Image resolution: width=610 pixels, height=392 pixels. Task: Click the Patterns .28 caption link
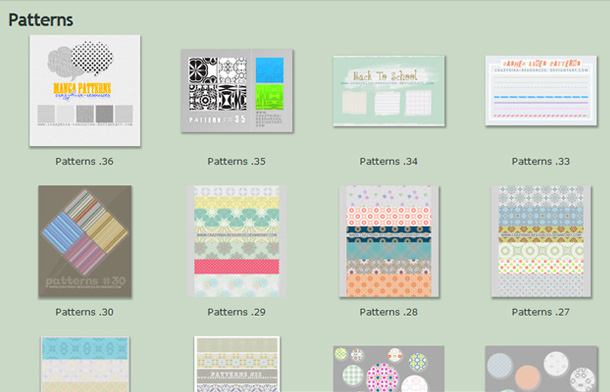pyautogui.click(x=389, y=312)
